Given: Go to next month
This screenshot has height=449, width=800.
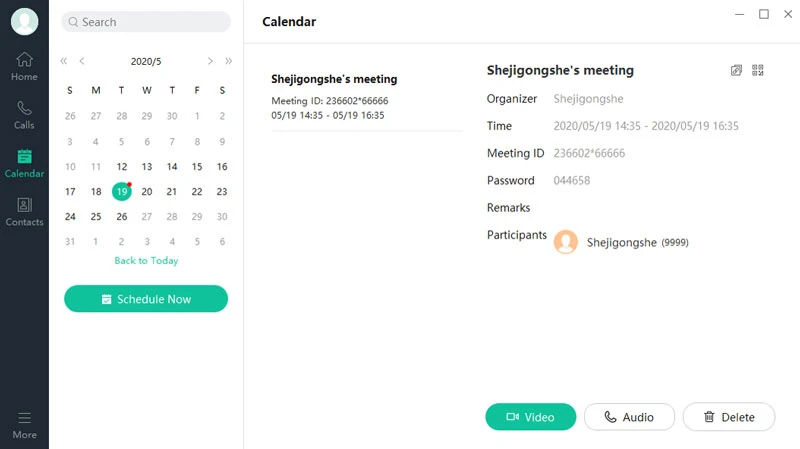Looking at the screenshot, I should [x=210, y=61].
